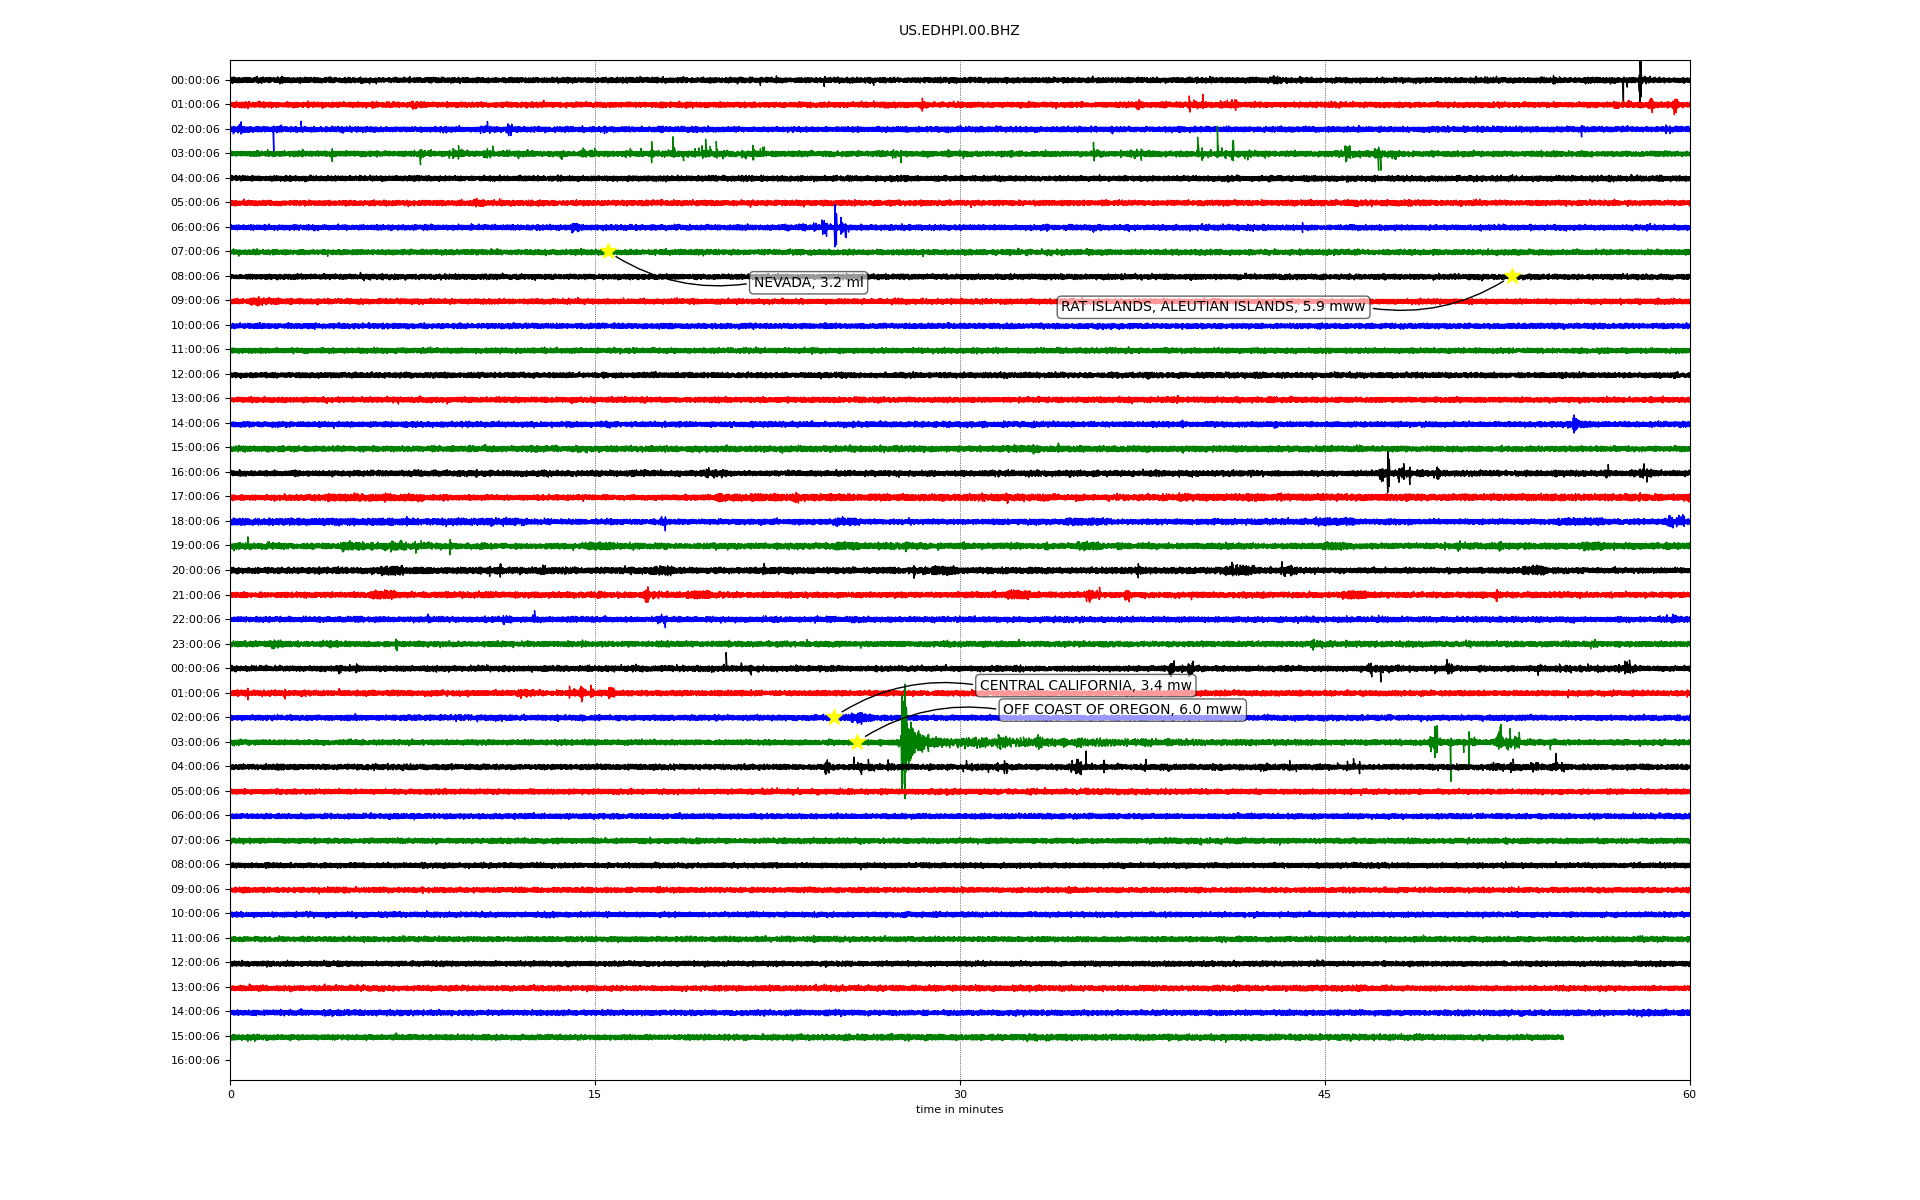Screen dimensions: 1920x1200
Task: Click the US.EDHPI.00.BHZ plot title
Action: (959, 31)
